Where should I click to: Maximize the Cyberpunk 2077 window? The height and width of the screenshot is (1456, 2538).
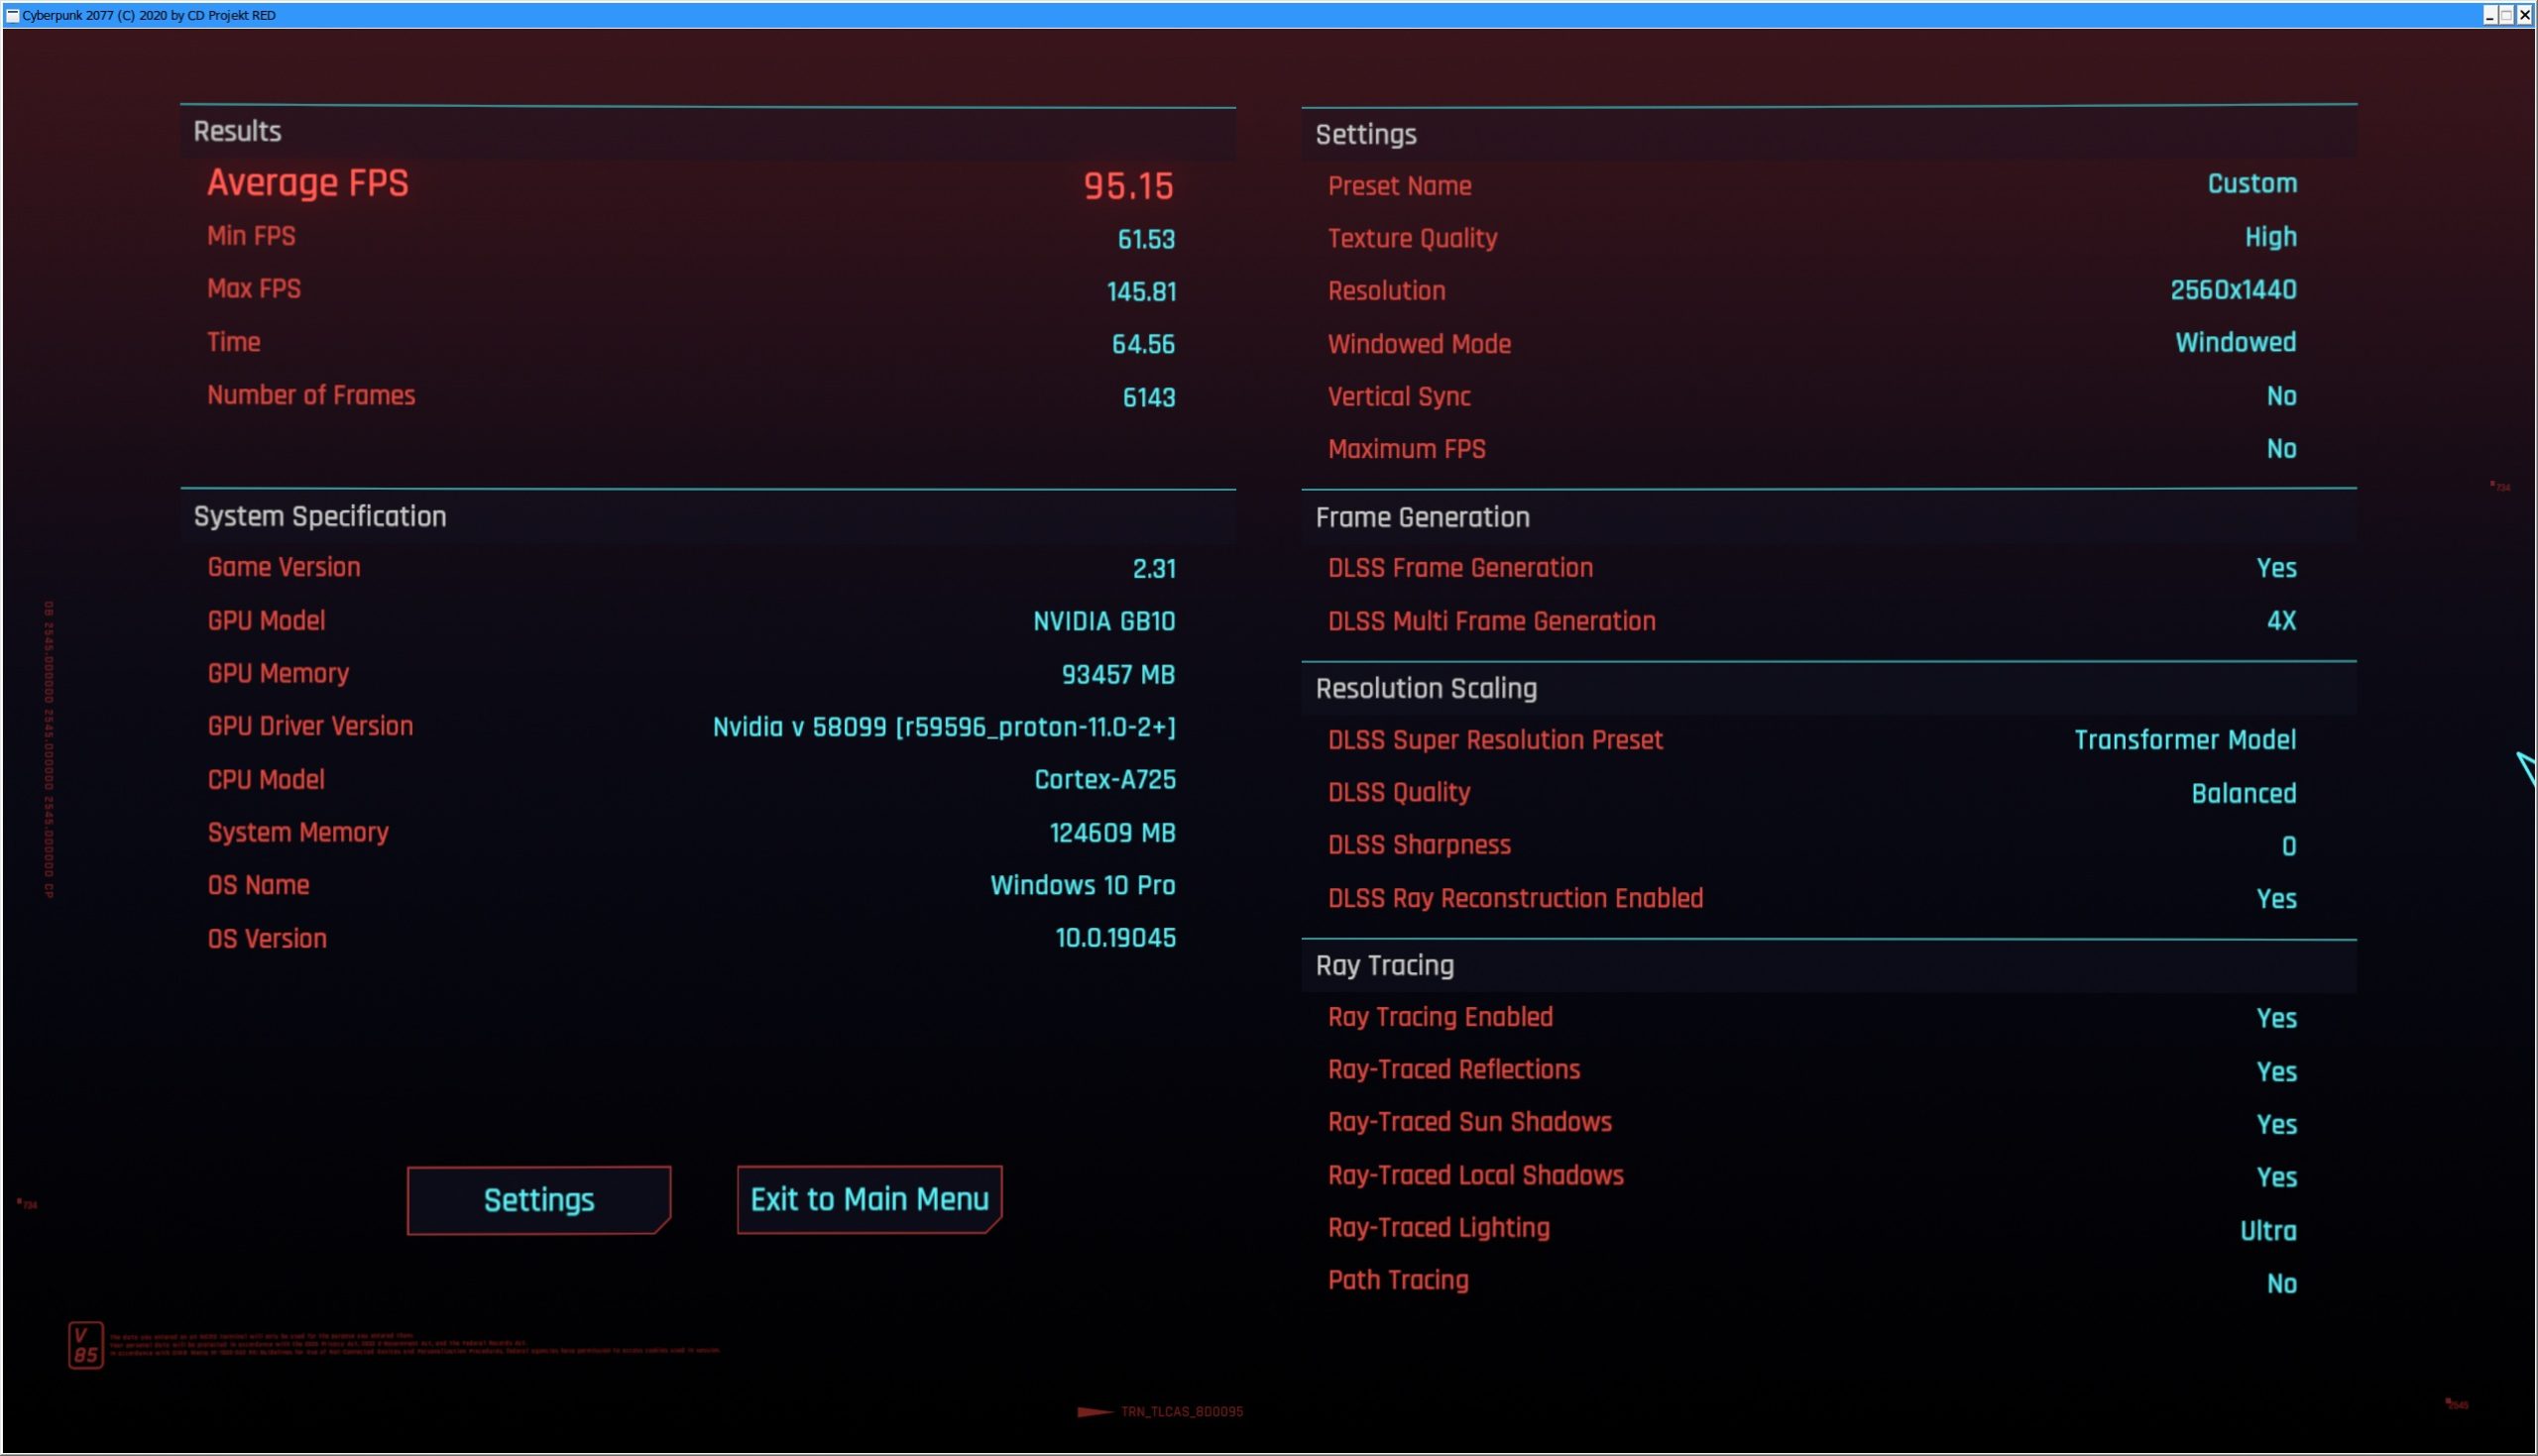pos(2507,15)
